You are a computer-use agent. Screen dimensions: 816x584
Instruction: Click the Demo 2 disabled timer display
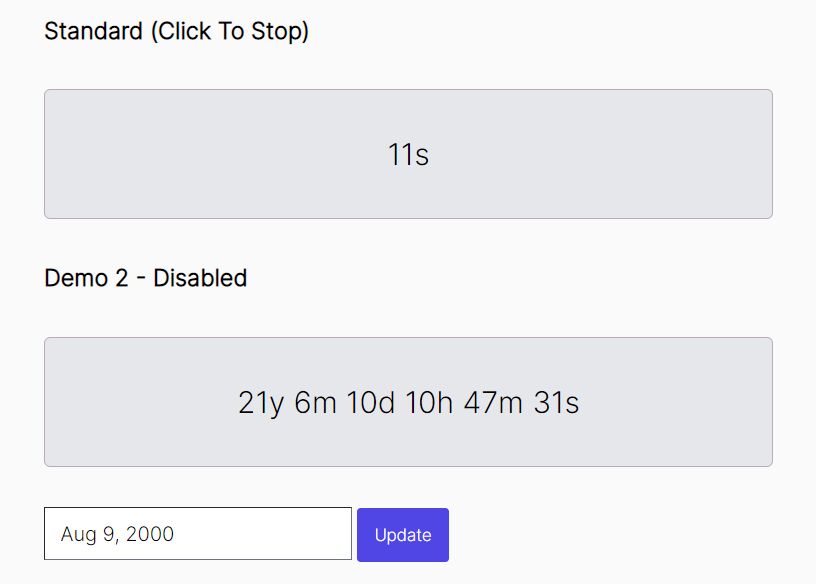[407, 400]
